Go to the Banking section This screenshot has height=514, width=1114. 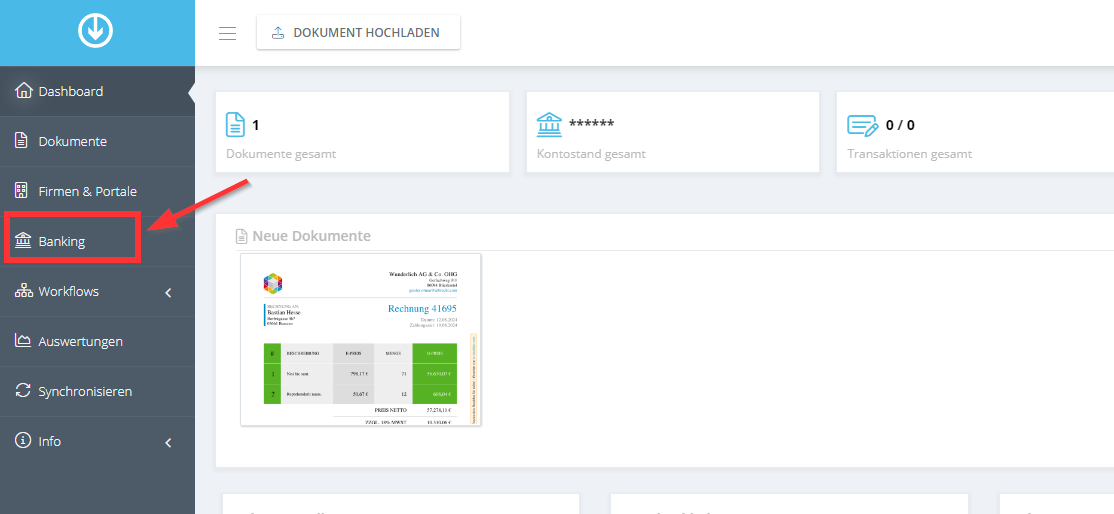[97, 241]
